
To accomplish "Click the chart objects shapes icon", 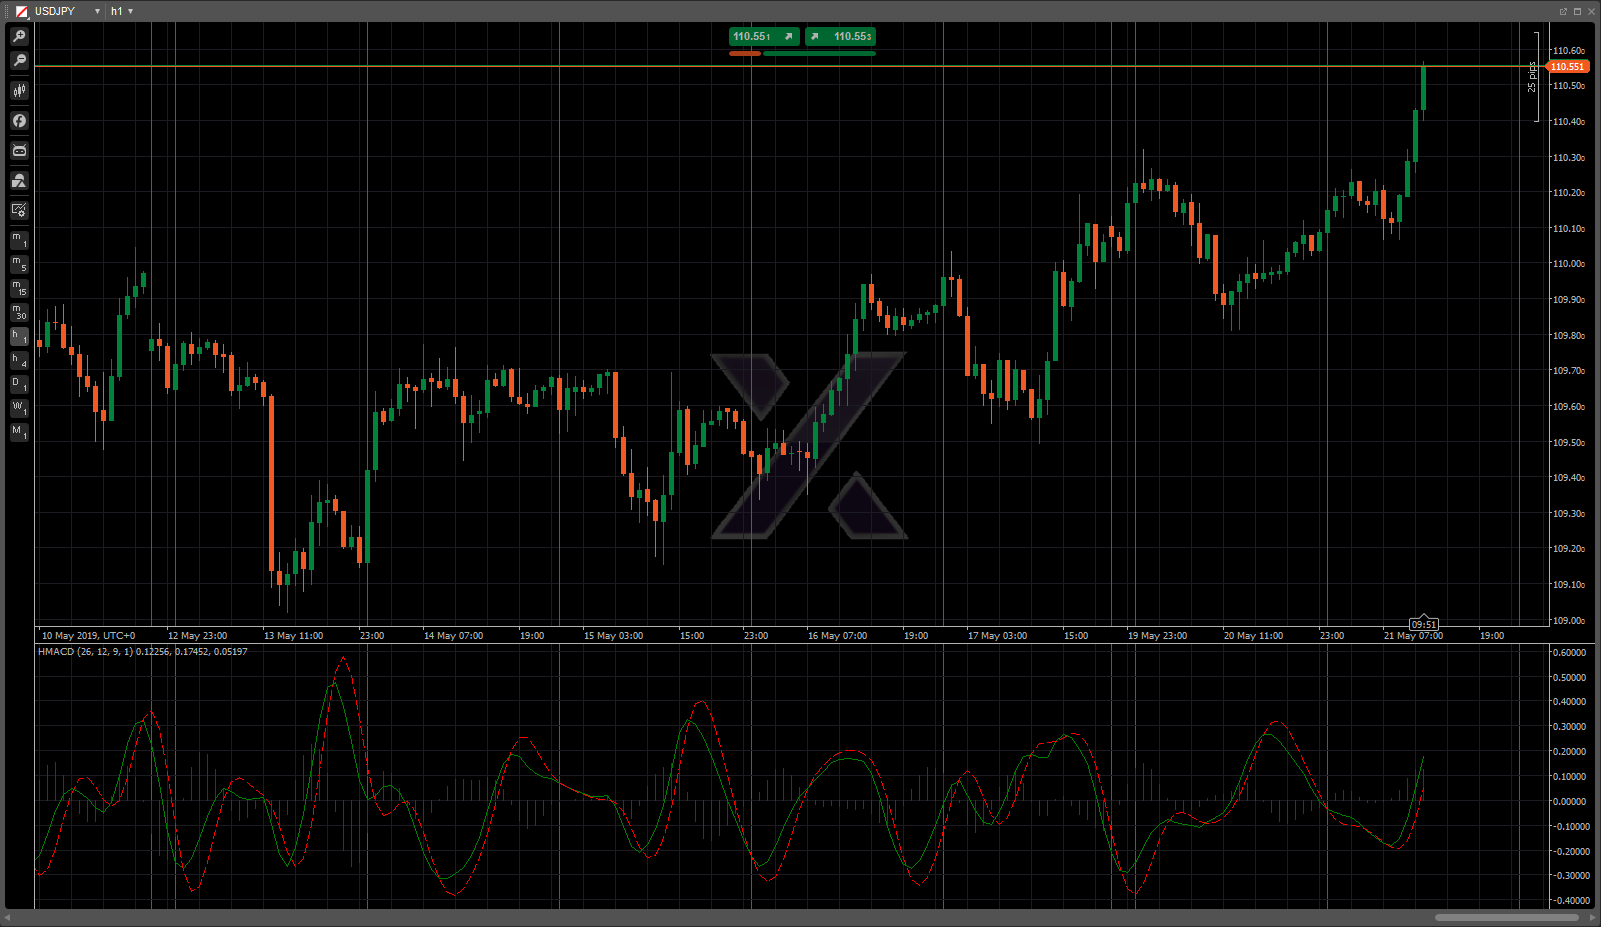I will pos(19,181).
